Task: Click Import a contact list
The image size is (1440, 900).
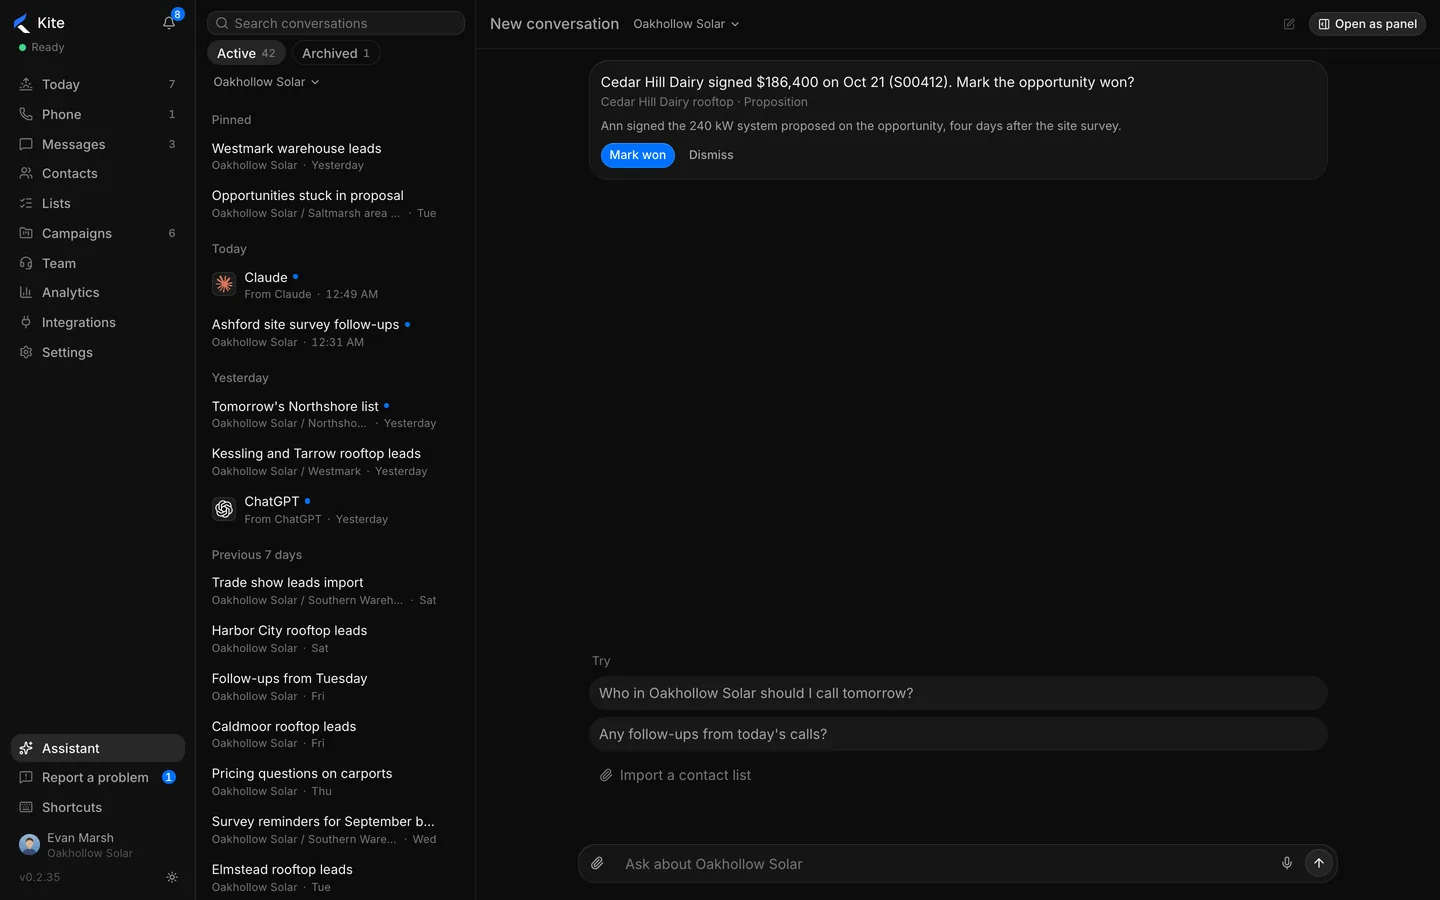Action: (675, 775)
